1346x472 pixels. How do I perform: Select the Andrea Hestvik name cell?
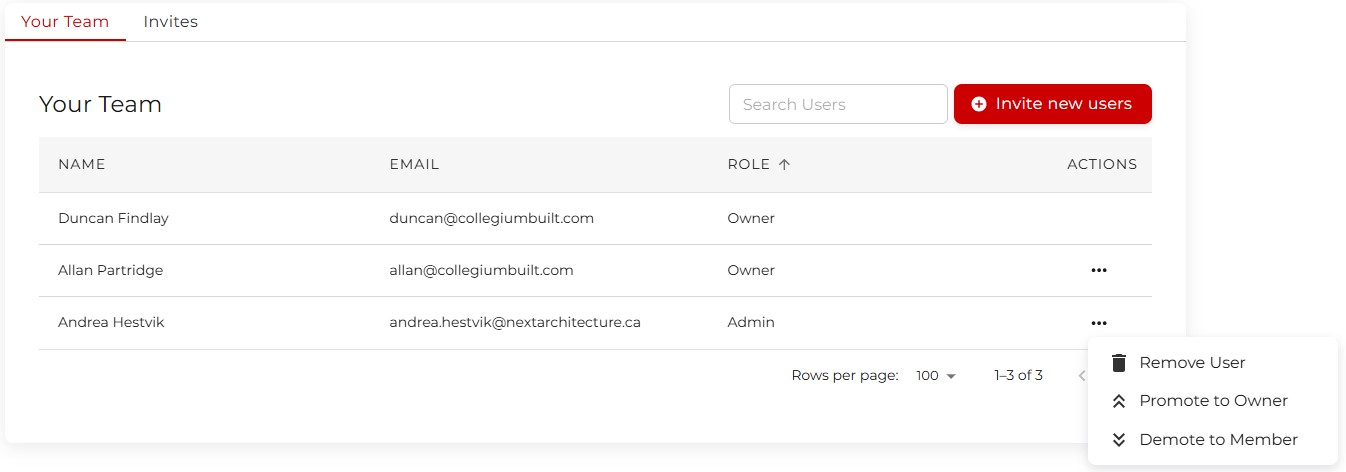click(113, 322)
